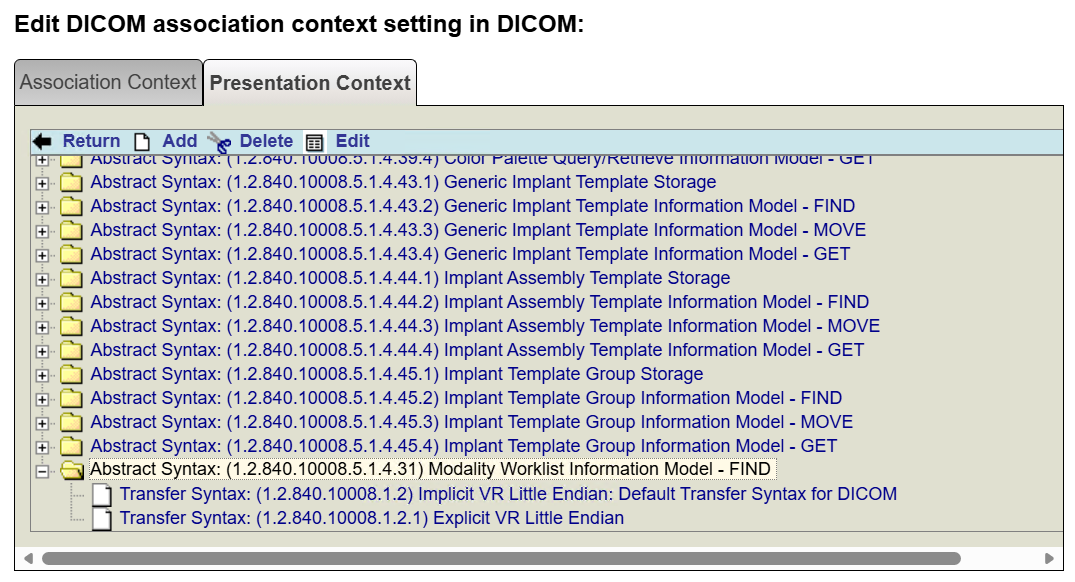Click the Delete toolbar link
This screenshot has height=582, width=1075.
point(266,141)
